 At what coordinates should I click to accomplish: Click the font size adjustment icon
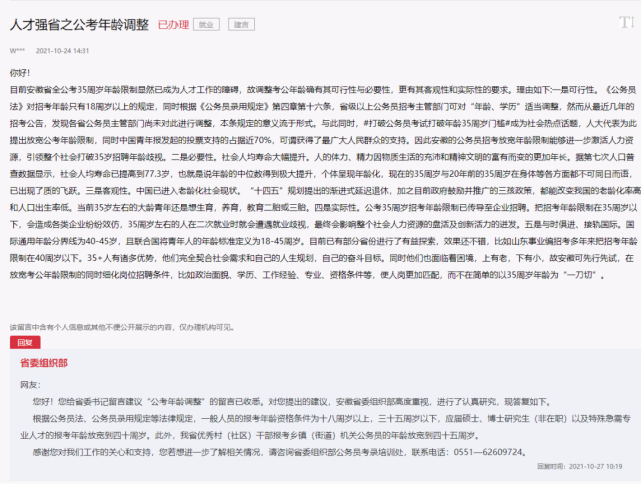[x=626, y=22]
